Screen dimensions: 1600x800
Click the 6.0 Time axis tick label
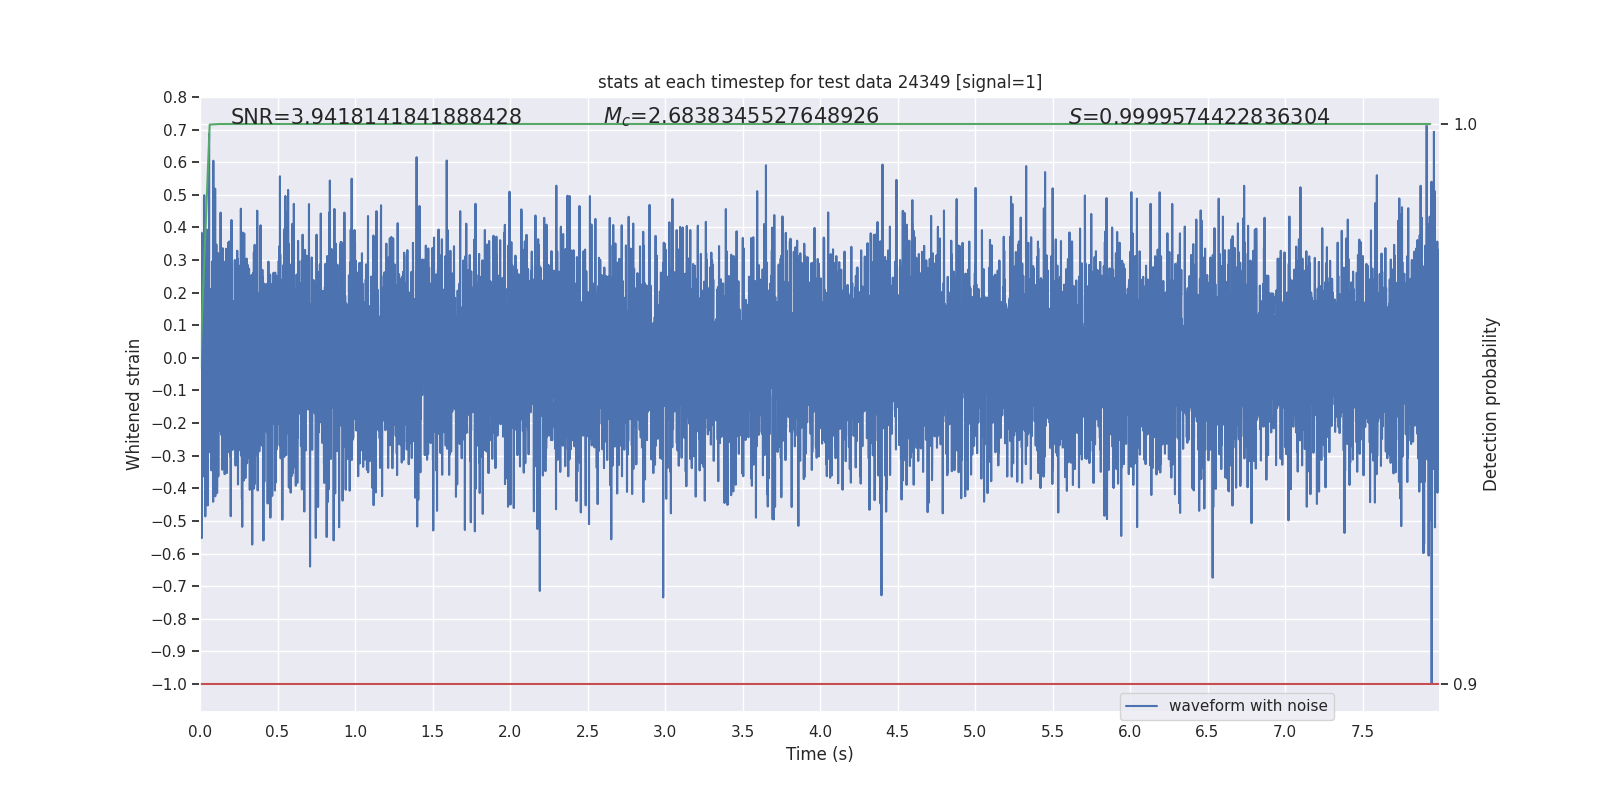1130,731
